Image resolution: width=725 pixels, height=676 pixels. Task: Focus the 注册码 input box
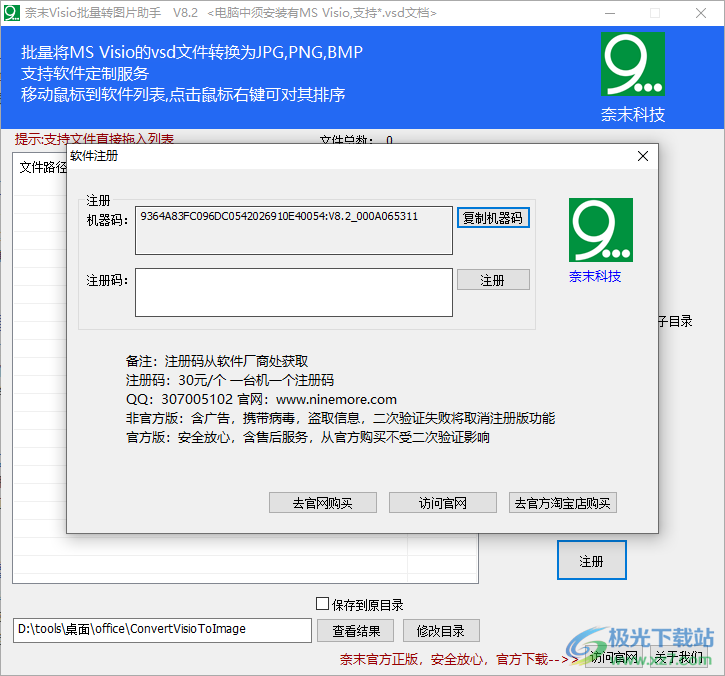(x=294, y=292)
